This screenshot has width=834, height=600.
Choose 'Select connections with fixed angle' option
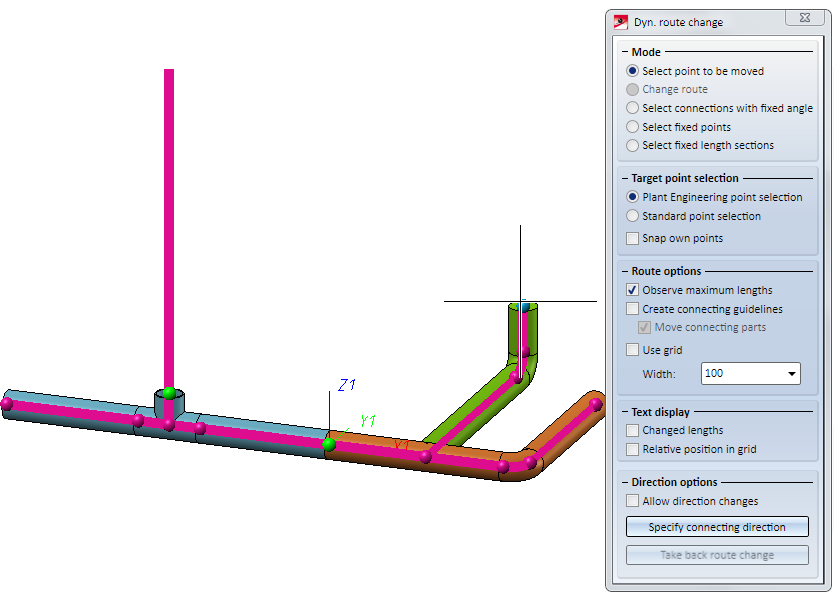(x=632, y=108)
